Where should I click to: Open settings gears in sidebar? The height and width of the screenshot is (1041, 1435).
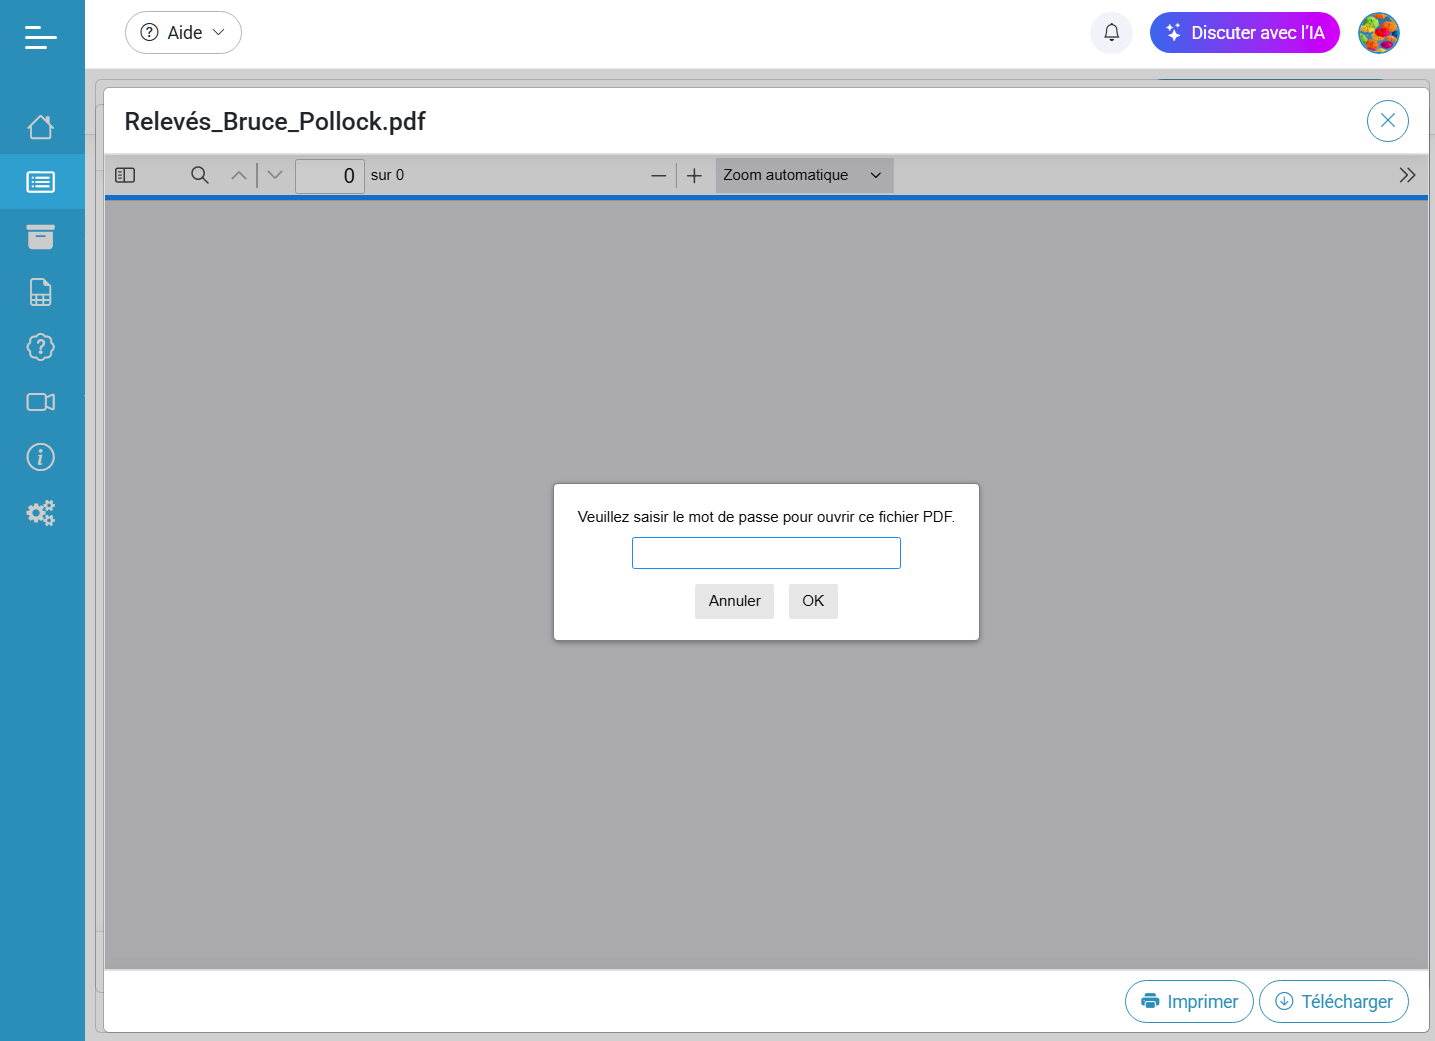coord(41,513)
